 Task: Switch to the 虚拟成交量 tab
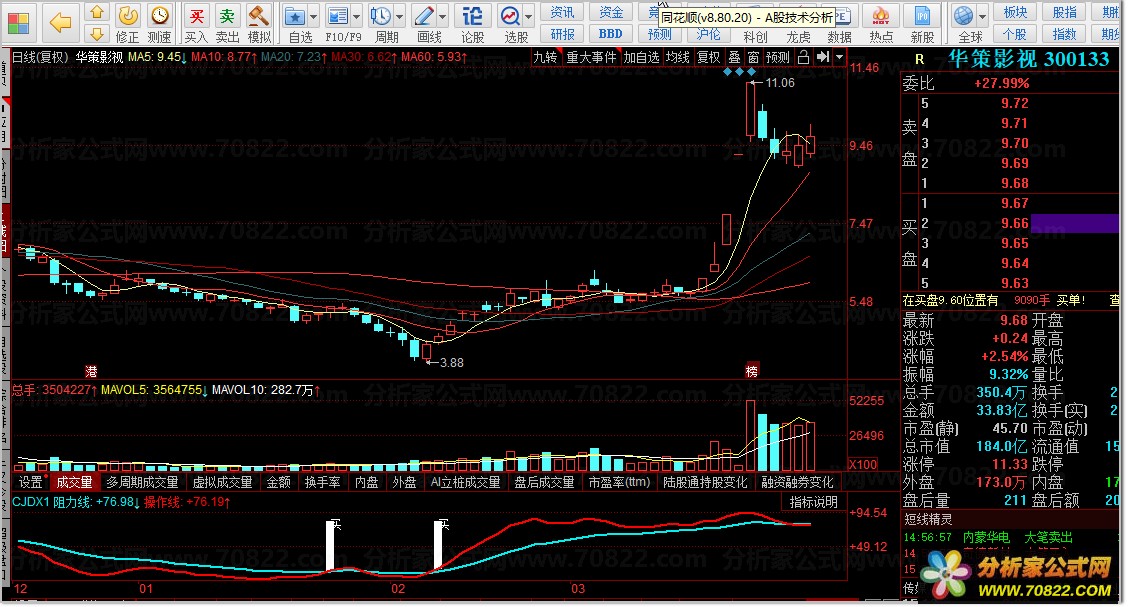tap(222, 482)
